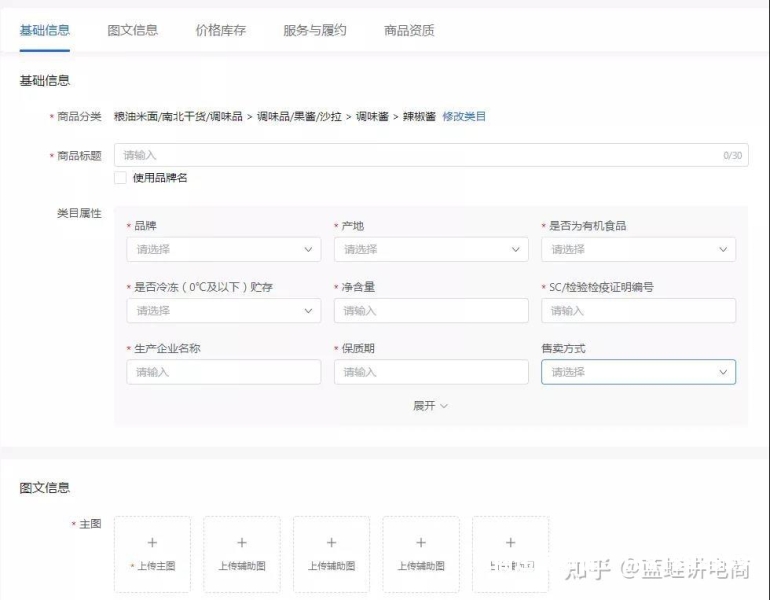Click the 生产企业名称 input field

coord(223,372)
